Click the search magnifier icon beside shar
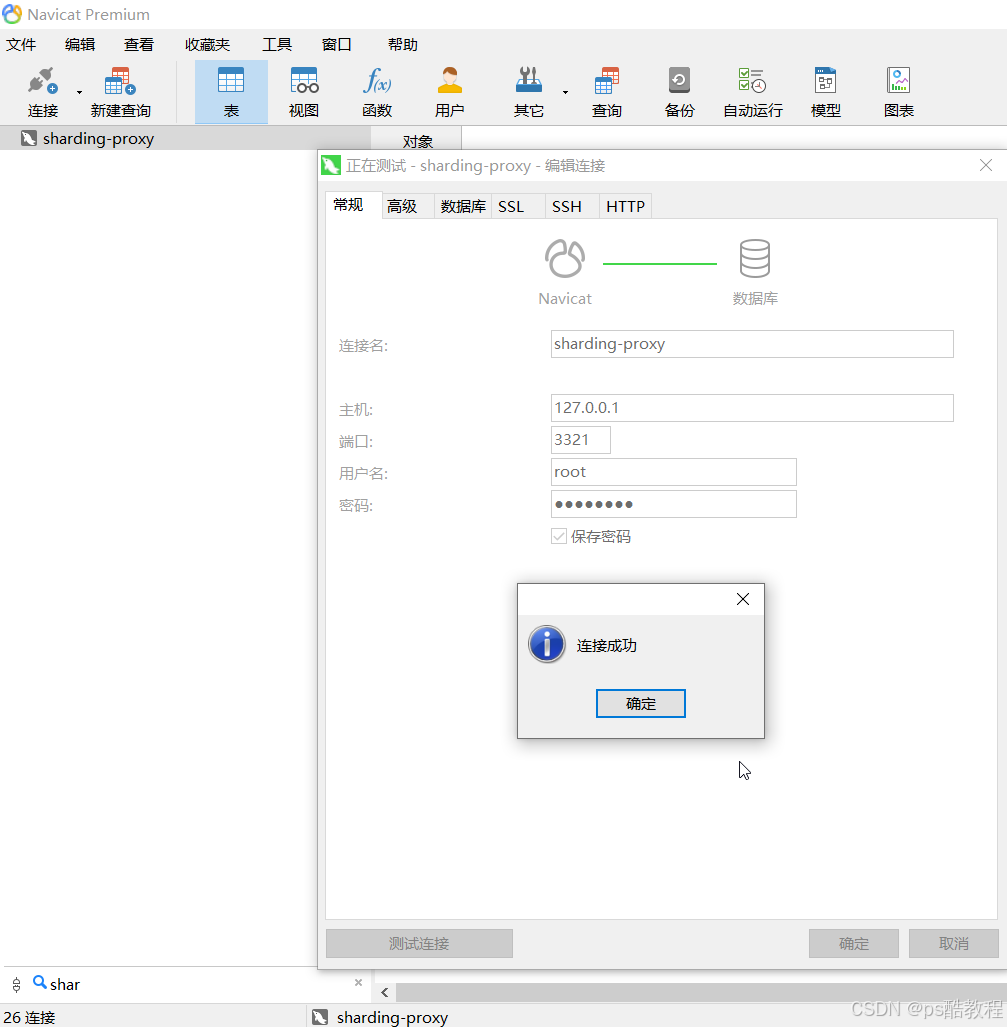1007x1027 pixels. pyautogui.click(x=39, y=982)
